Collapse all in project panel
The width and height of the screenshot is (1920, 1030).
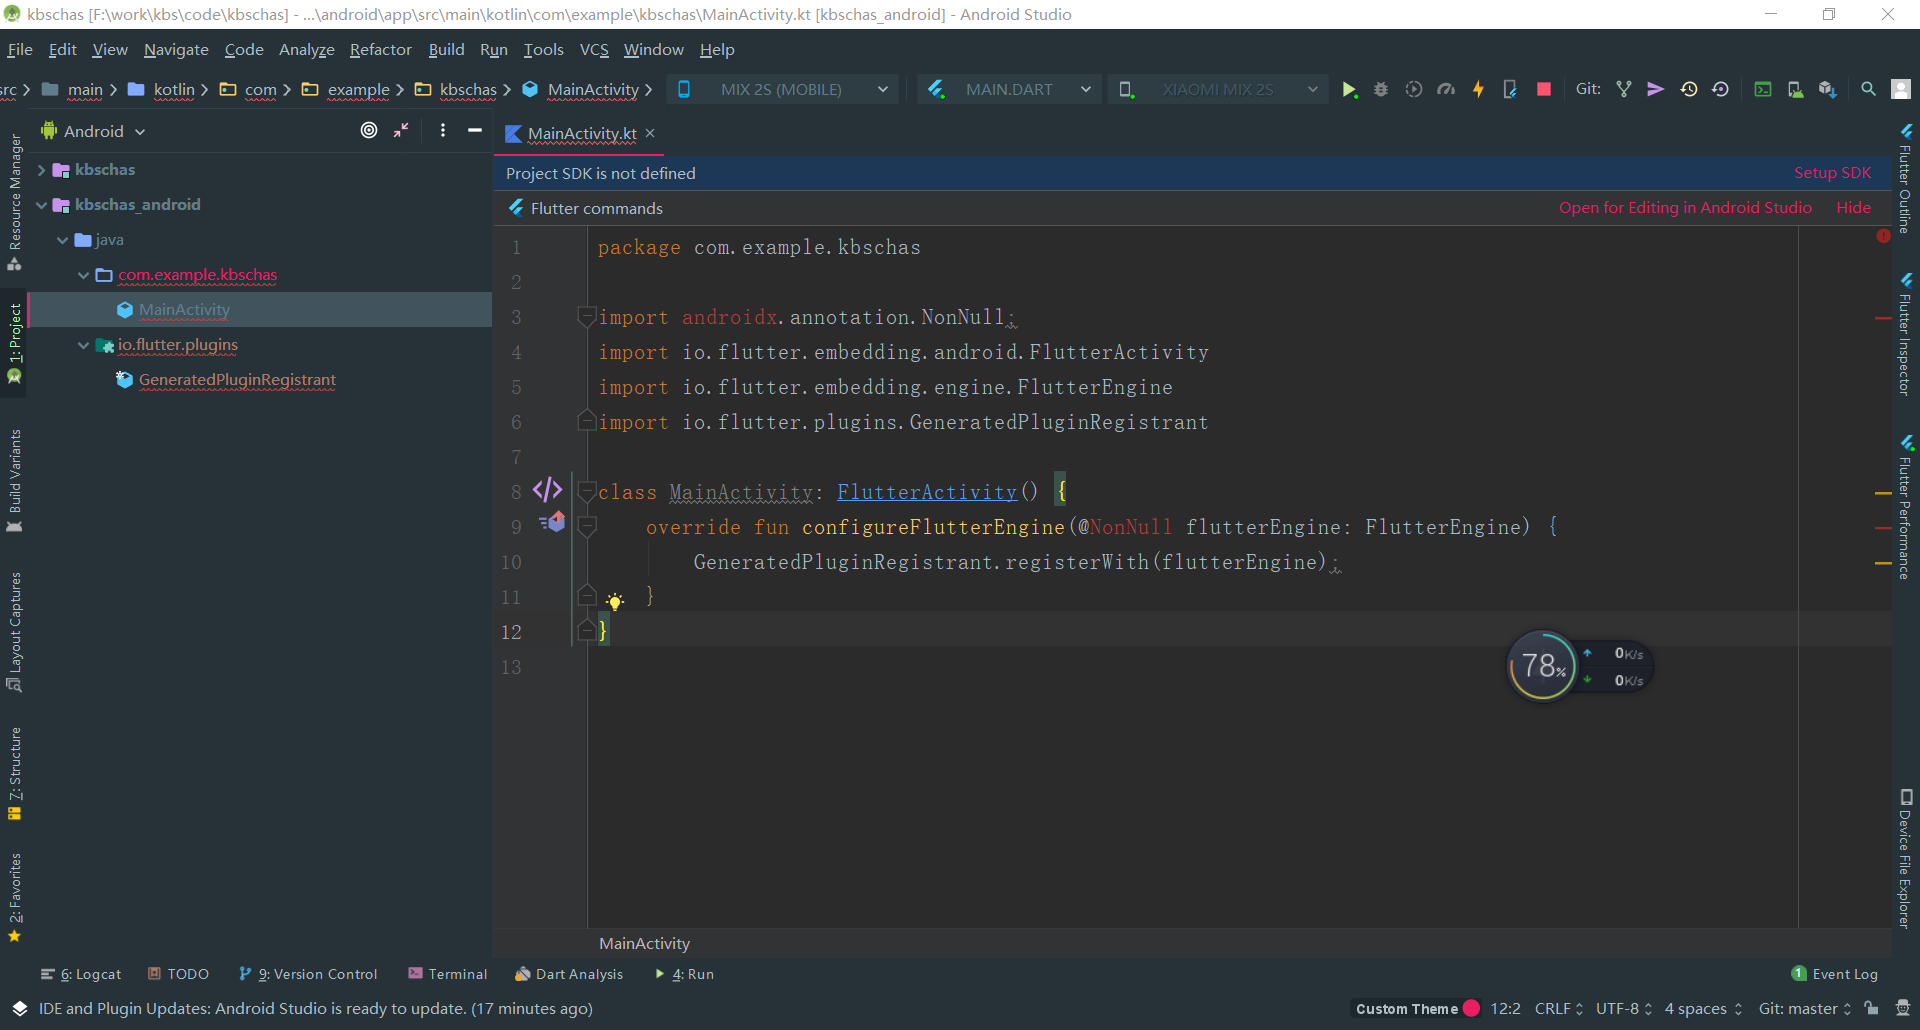pos(401,131)
